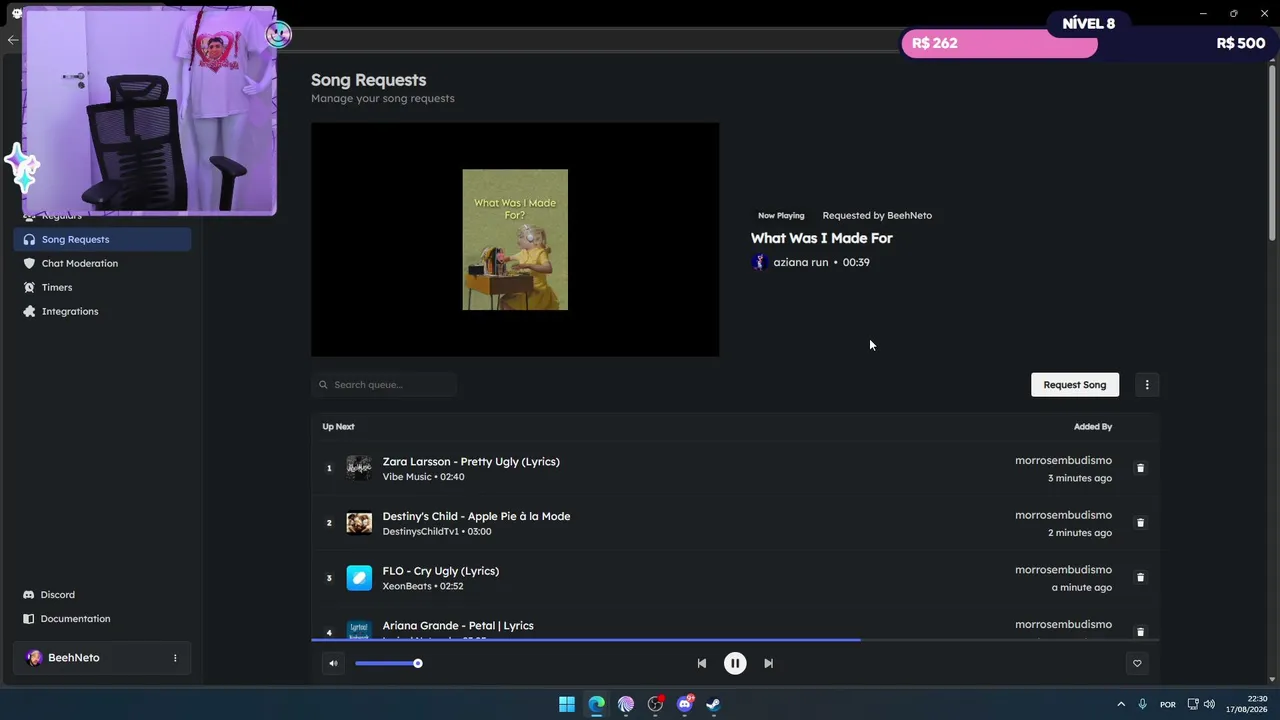Click the BeehNeto profile avatar
Image resolution: width=1280 pixels, height=720 pixels.
(34, 658)
